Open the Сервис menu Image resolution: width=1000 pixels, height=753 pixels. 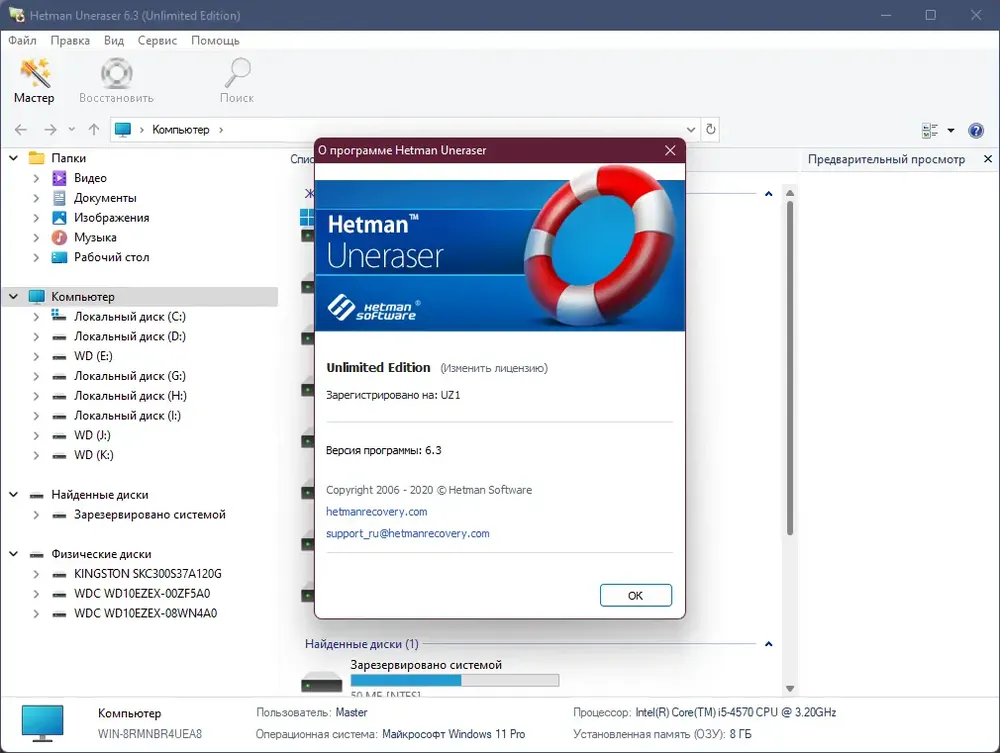coord(158,40)
